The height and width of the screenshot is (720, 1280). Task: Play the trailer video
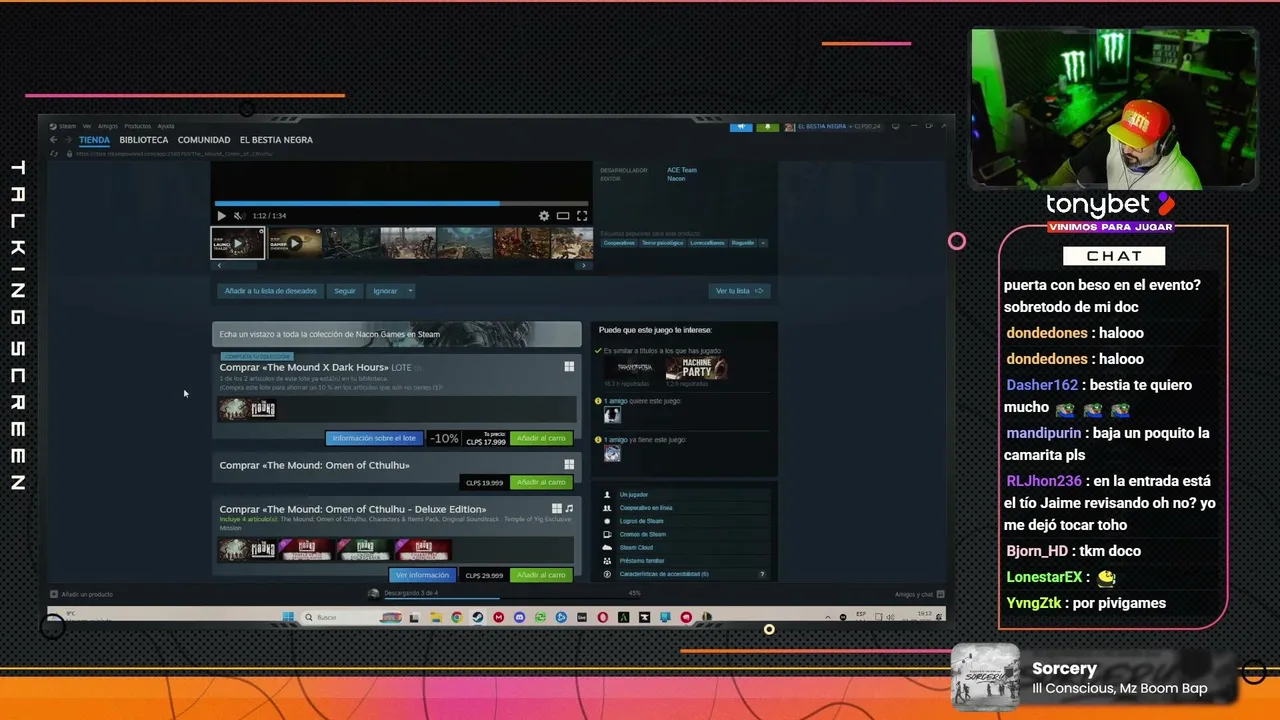click(221, 216)
